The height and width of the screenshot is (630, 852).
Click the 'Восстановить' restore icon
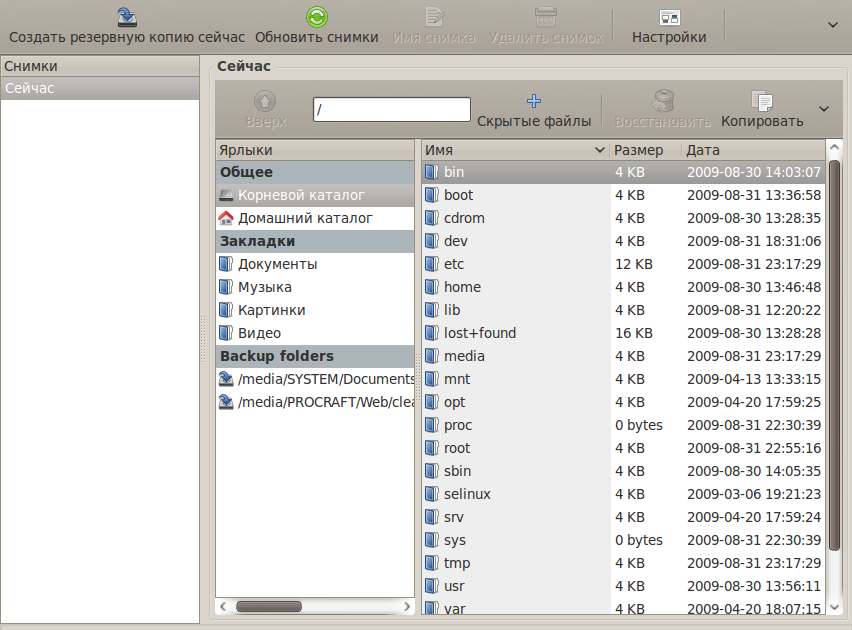tap(662, 101)
